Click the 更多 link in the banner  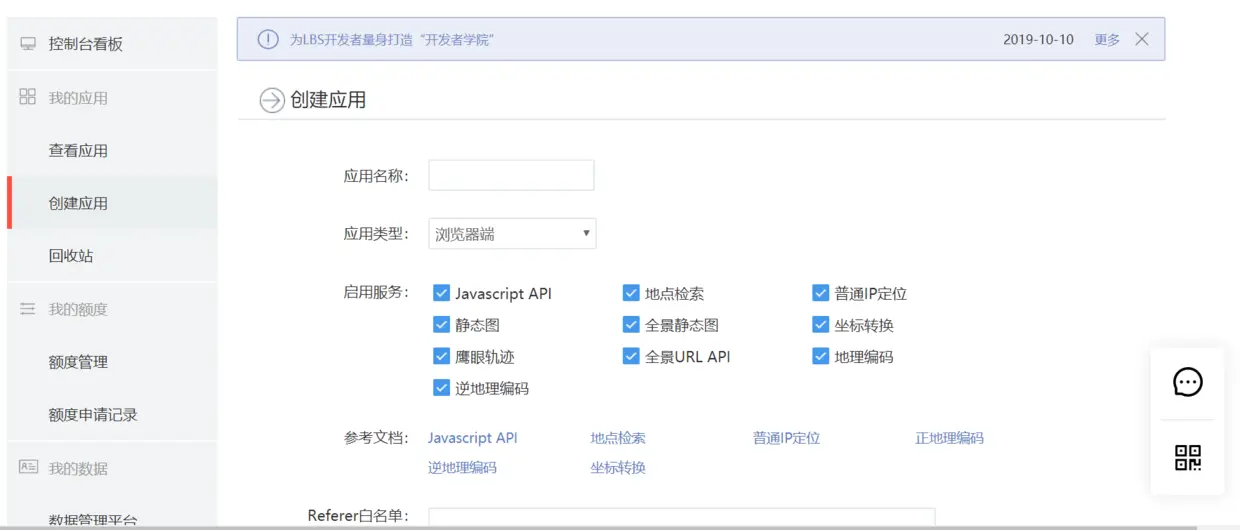pyautogui.click(x=1107, y=40)
